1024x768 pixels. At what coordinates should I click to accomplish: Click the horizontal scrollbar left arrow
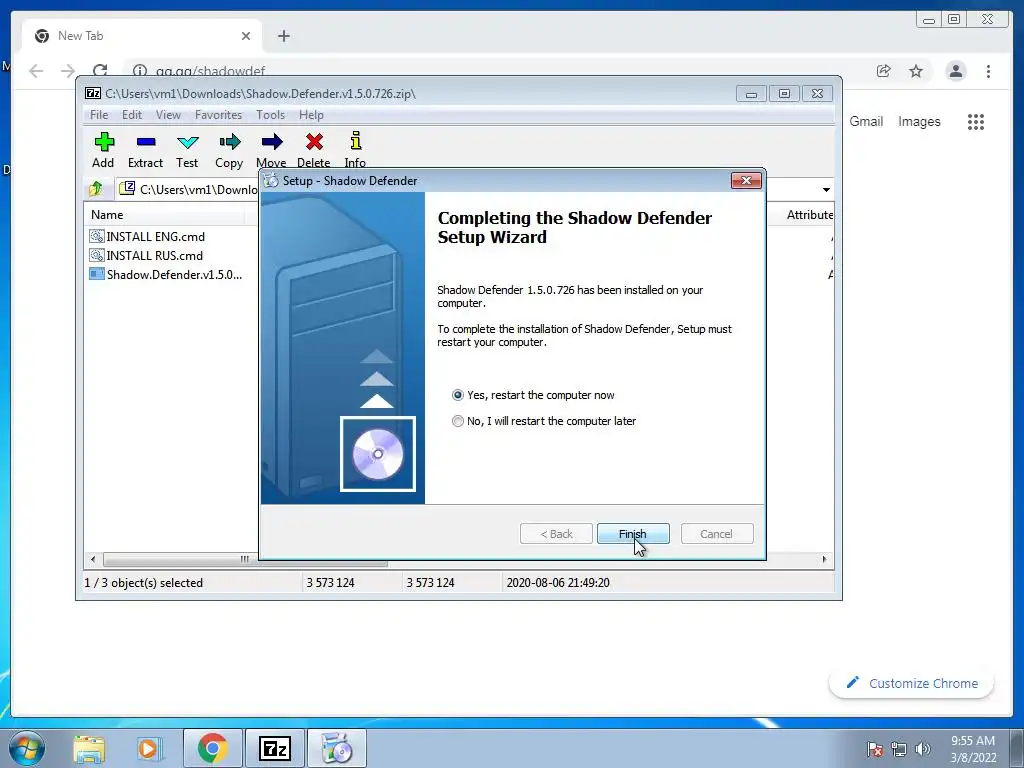tap(93, 559)
